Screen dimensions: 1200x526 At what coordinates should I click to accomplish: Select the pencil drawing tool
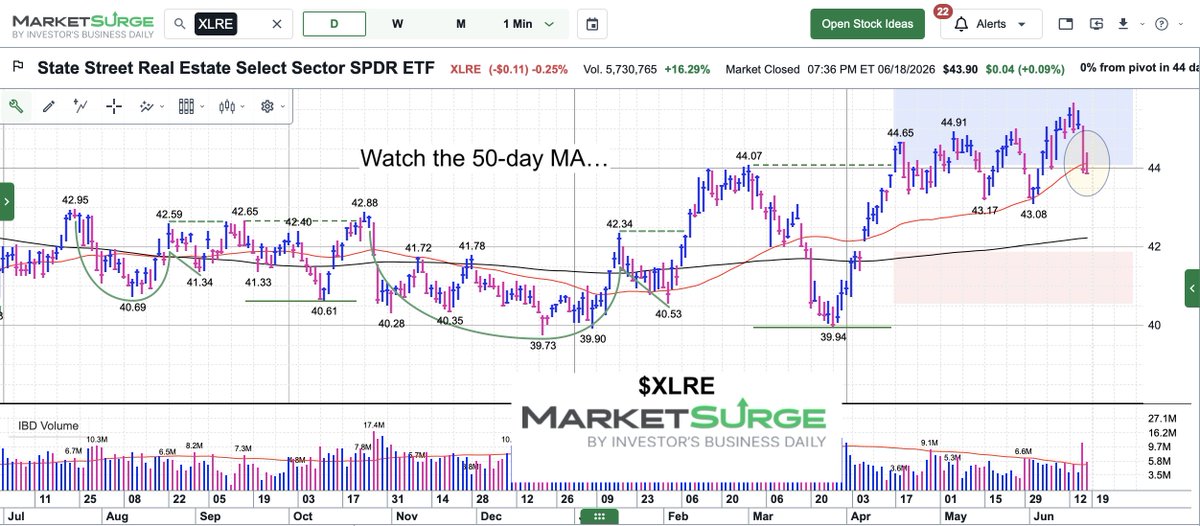[x=49, y=106]
